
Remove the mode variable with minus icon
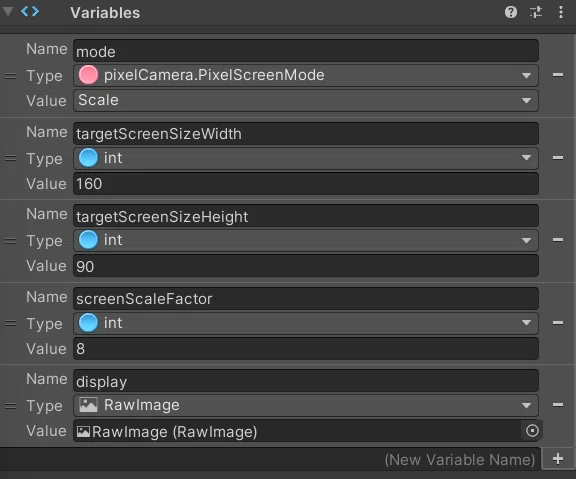(x=558, y=75)
